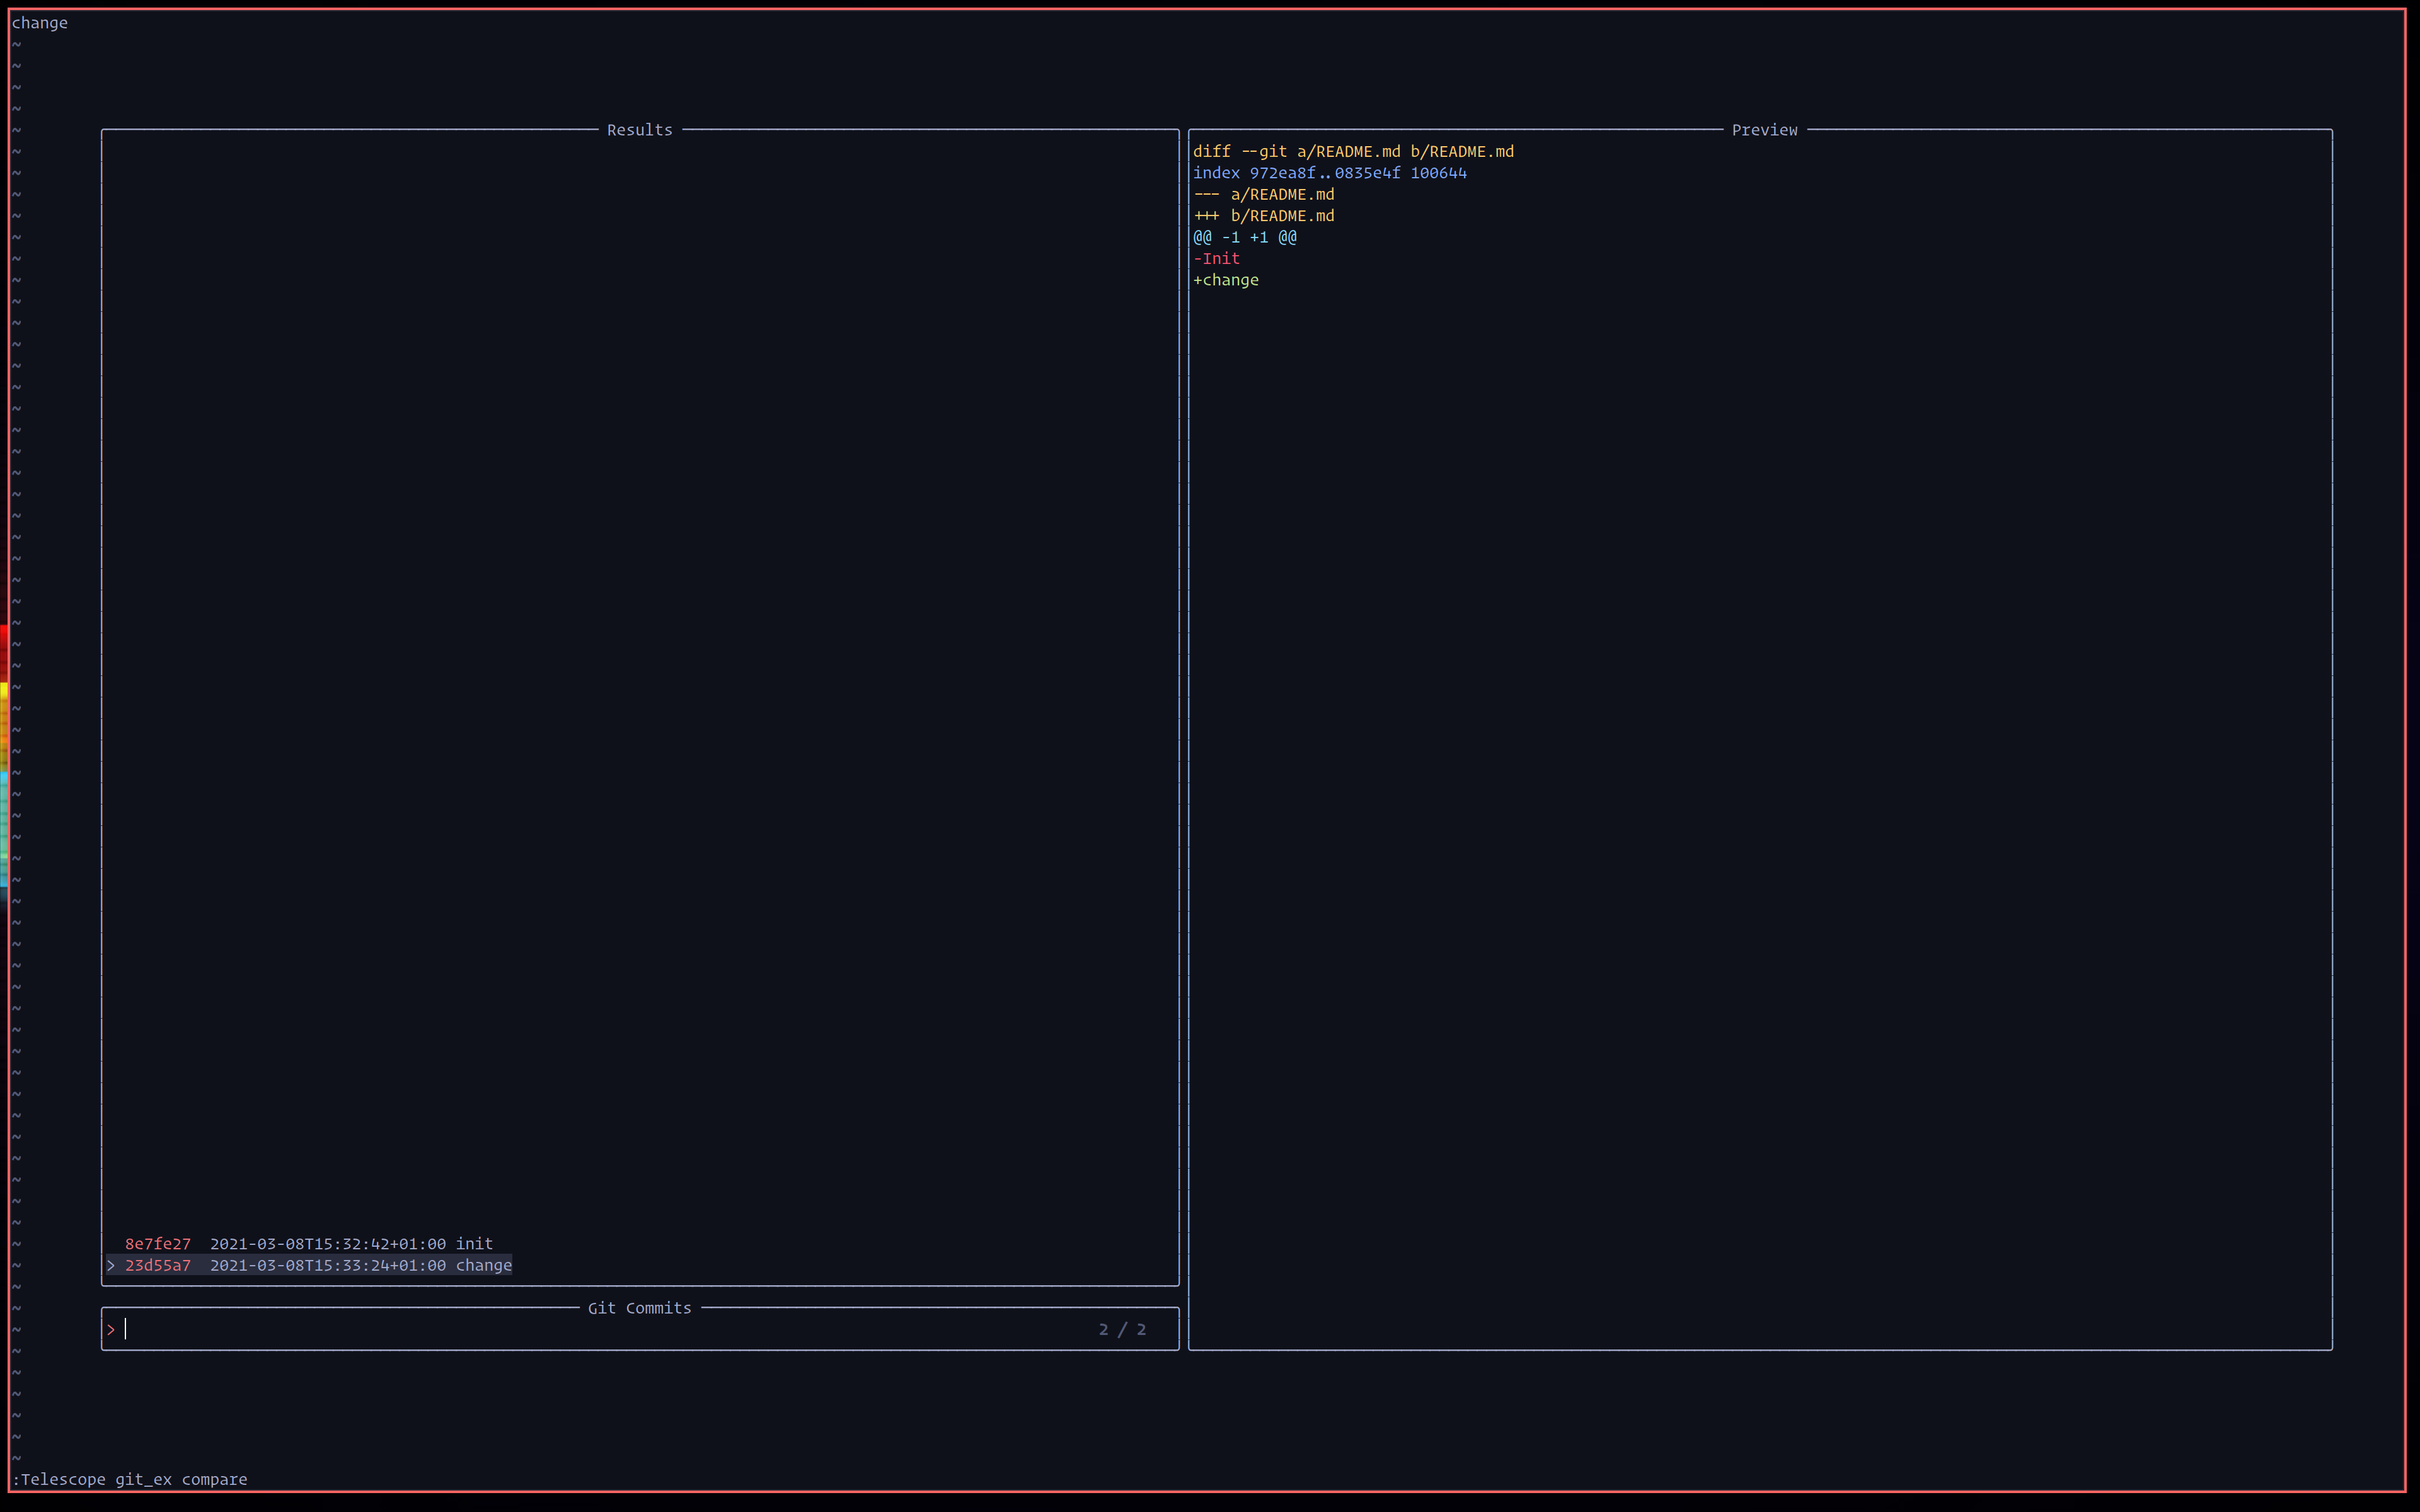Click the removed line -Init
This screenshot has height=1512, width=2420.
[x=1216, y=258]
